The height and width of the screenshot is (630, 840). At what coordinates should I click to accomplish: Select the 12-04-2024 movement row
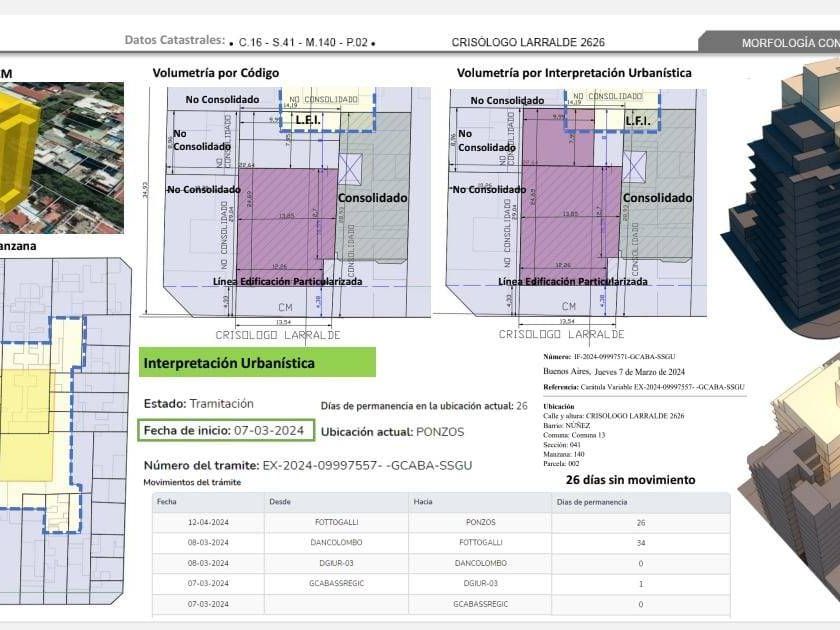[441, 522]
